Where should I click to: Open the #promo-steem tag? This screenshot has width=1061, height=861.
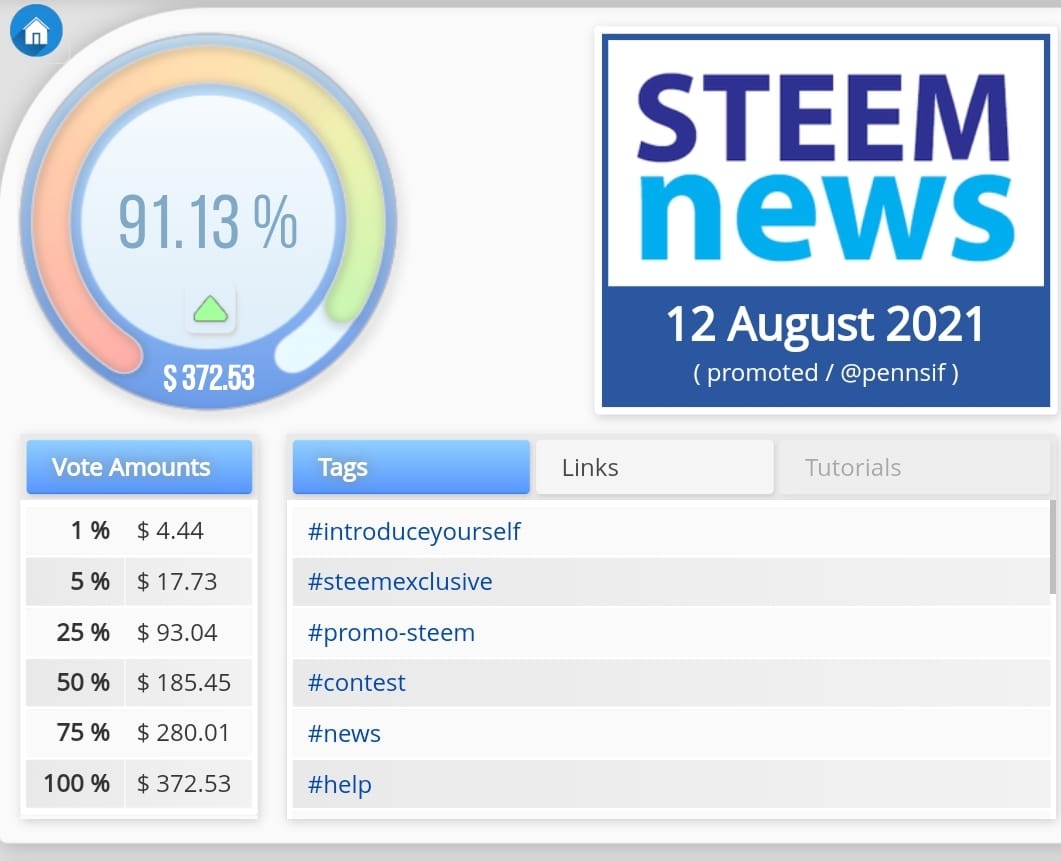point(391,633)
